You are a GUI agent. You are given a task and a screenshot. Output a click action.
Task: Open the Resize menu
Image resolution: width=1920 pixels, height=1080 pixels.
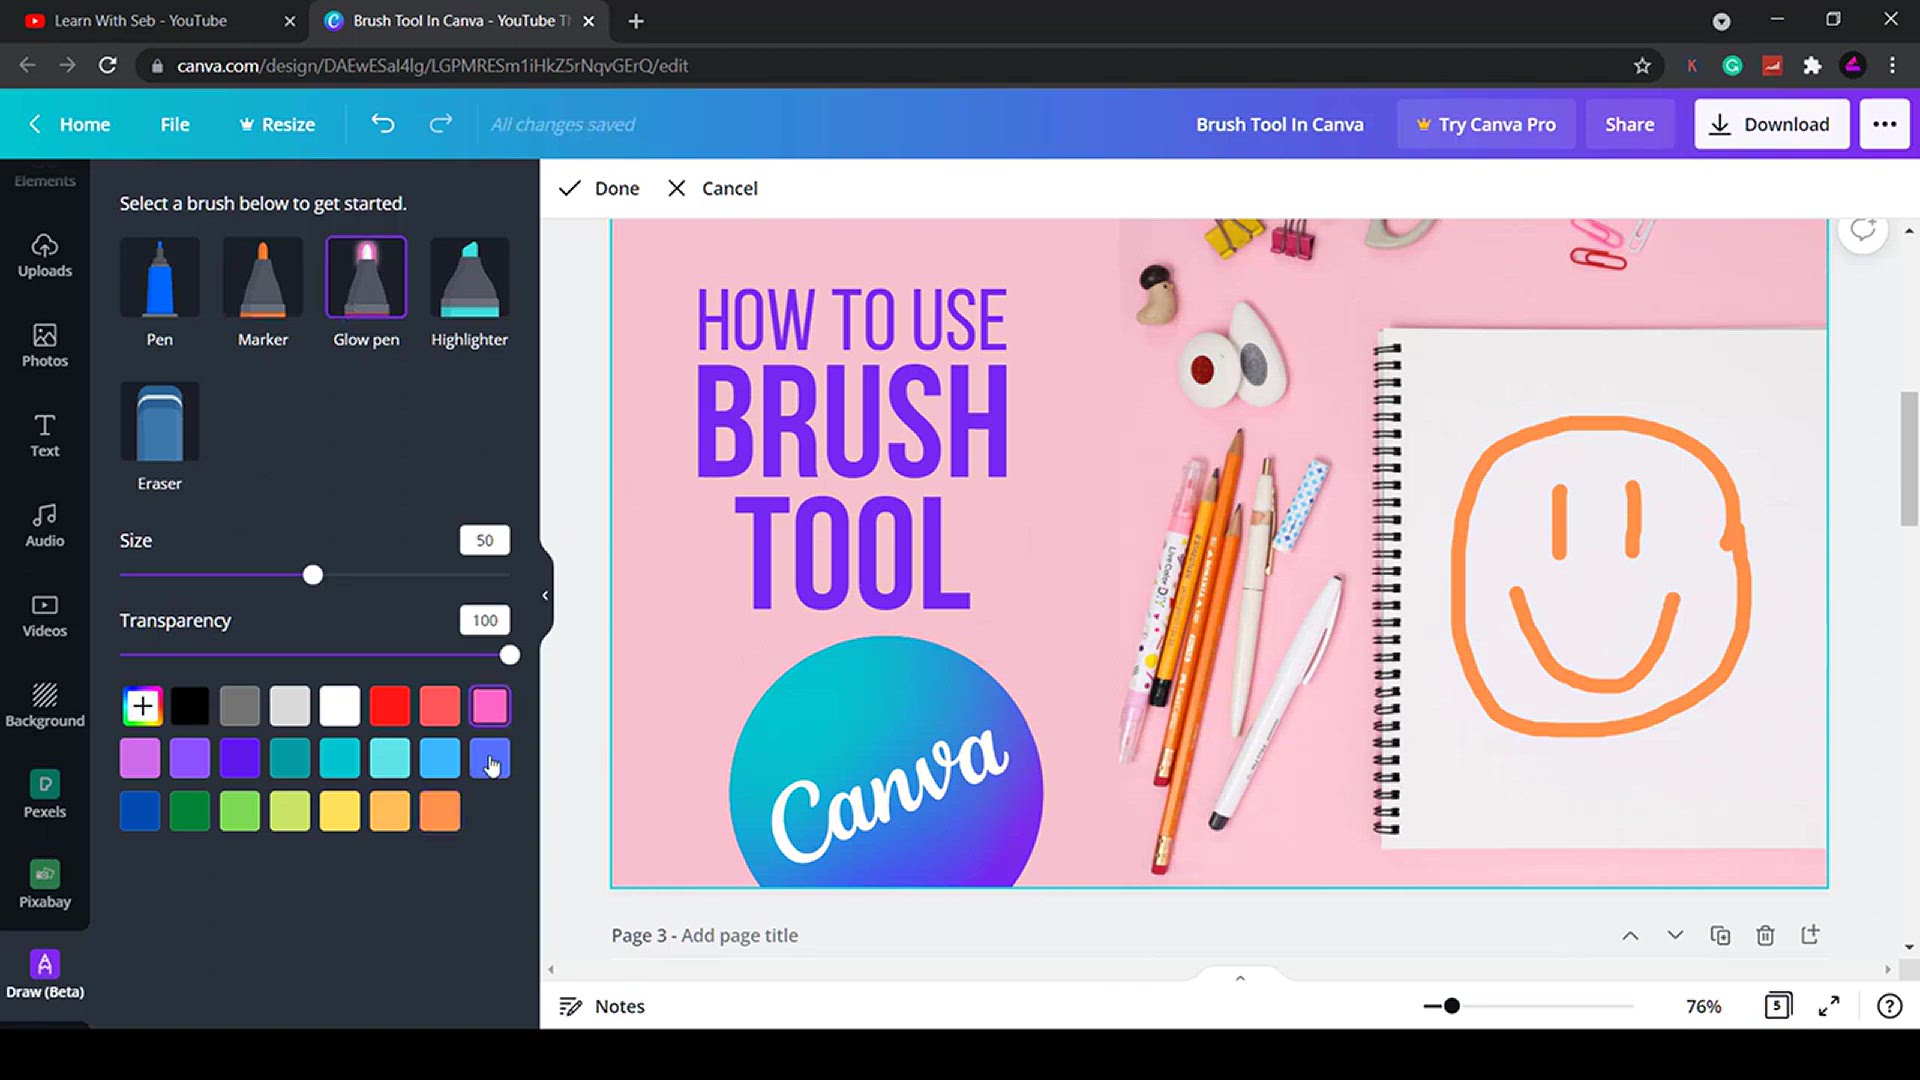277,124
